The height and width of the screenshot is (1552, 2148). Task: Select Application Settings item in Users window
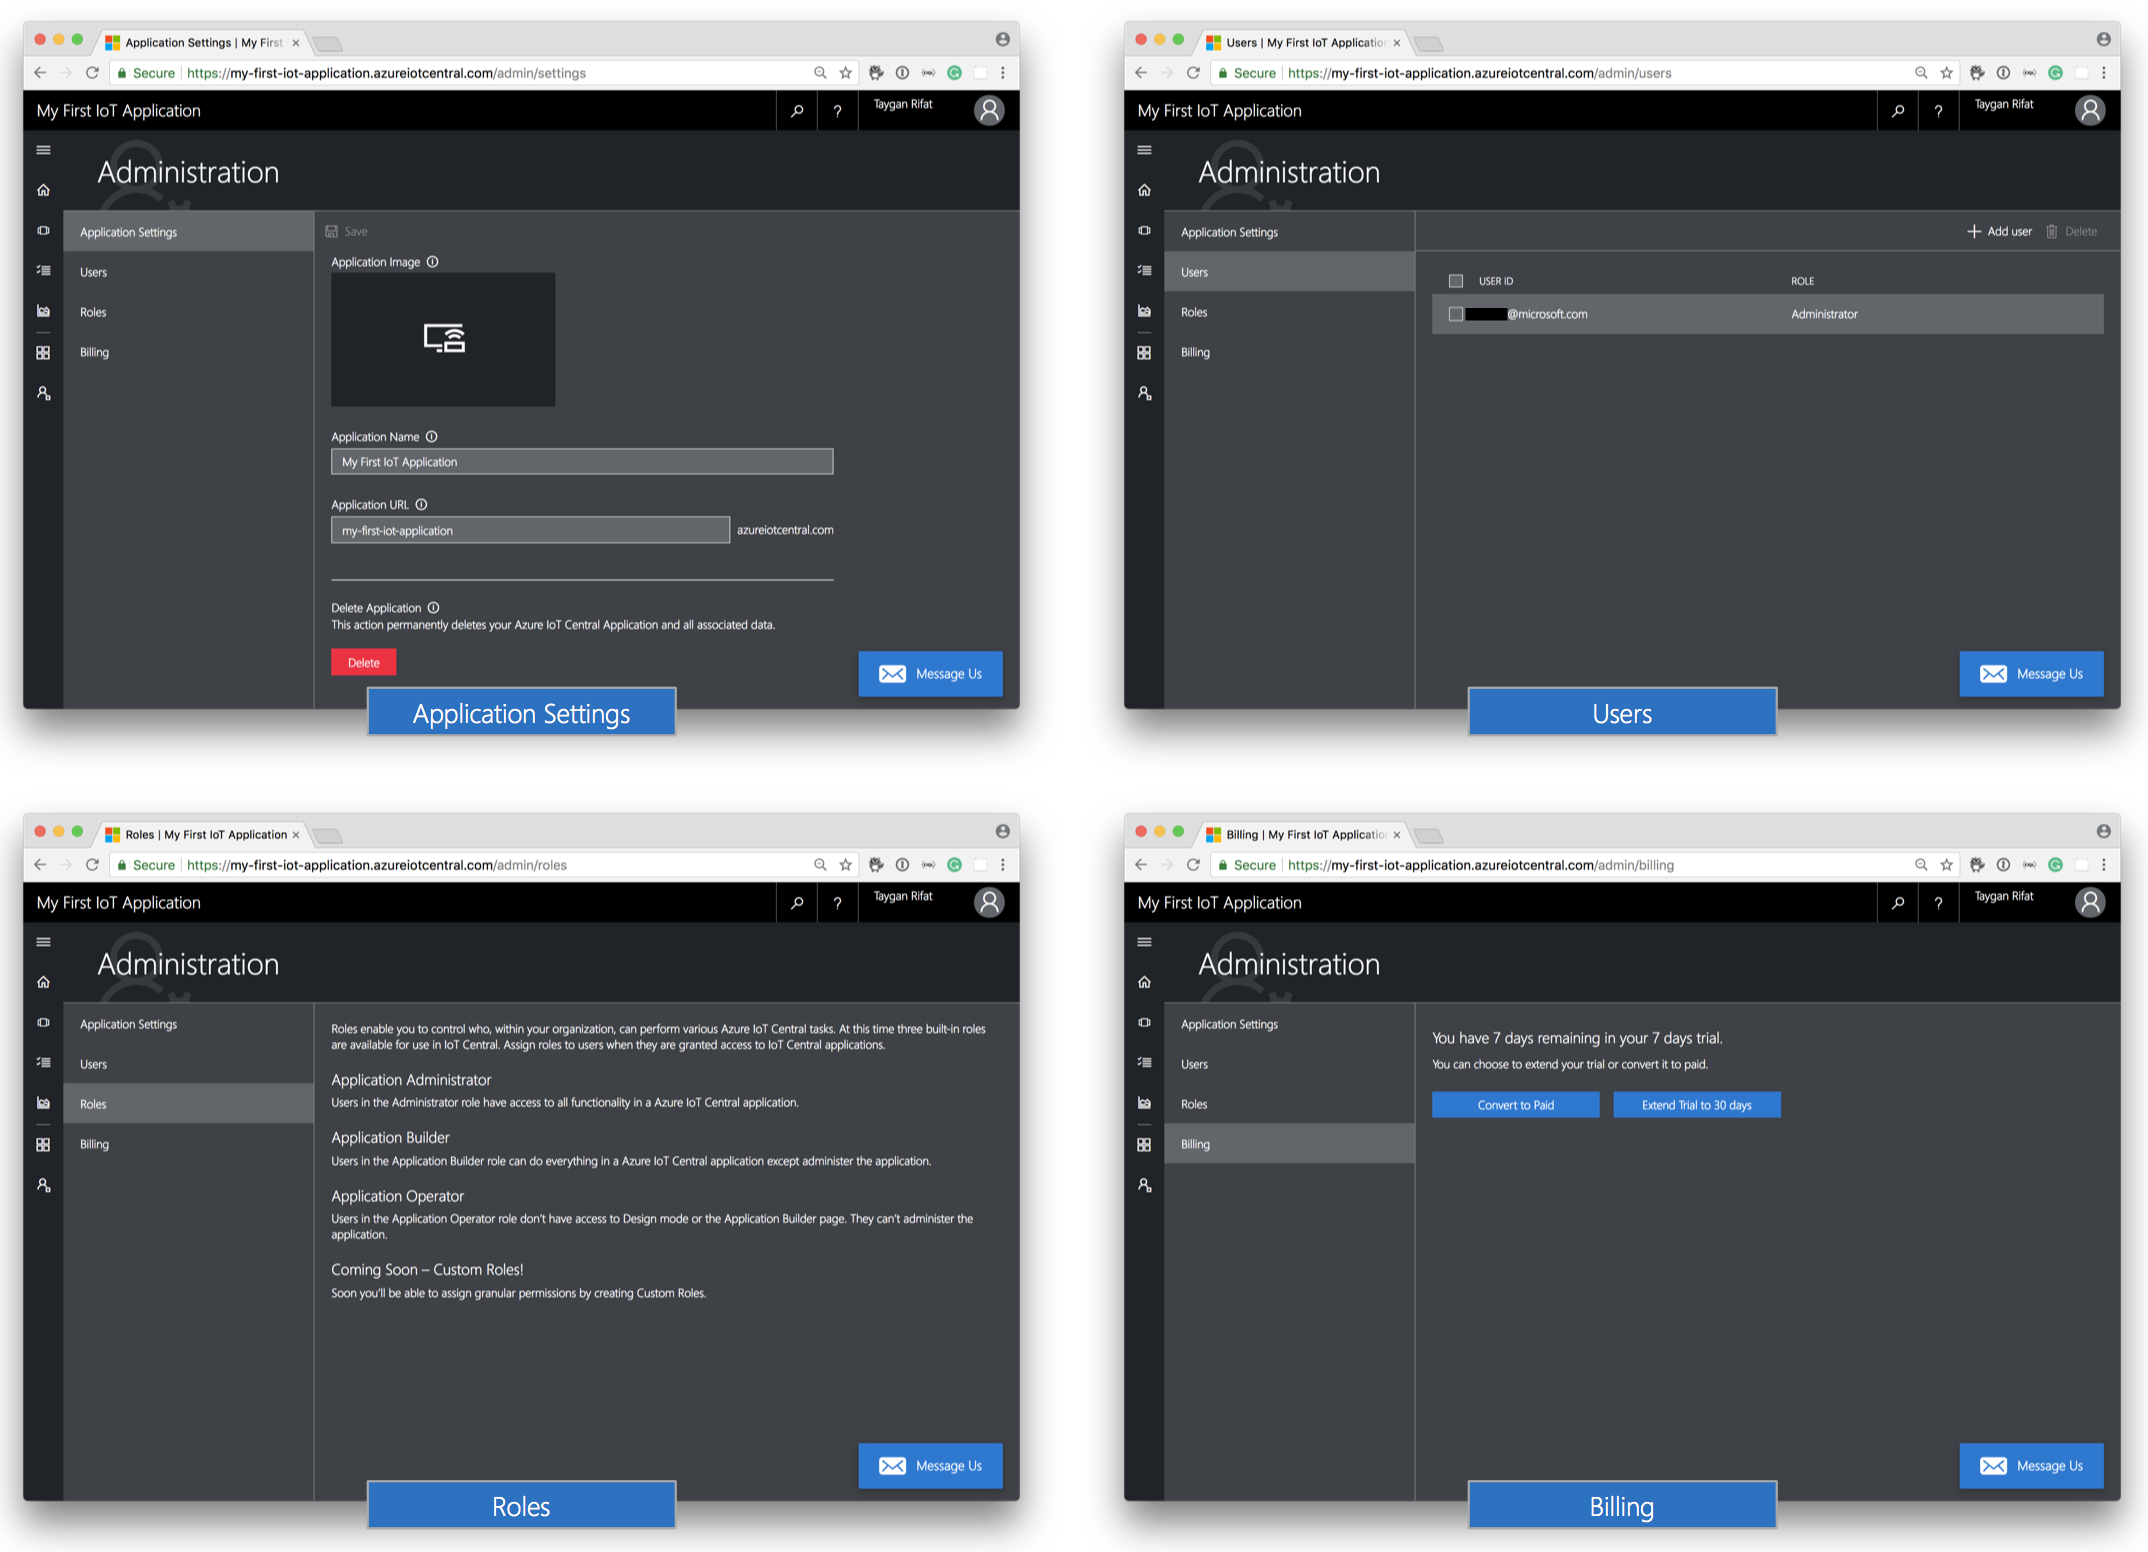click(1290, 232)
